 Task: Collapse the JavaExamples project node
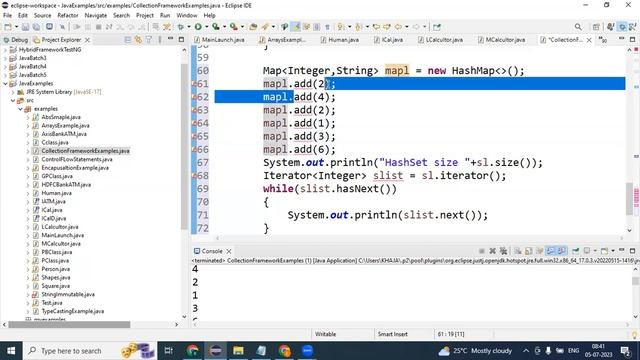[5, 83]
